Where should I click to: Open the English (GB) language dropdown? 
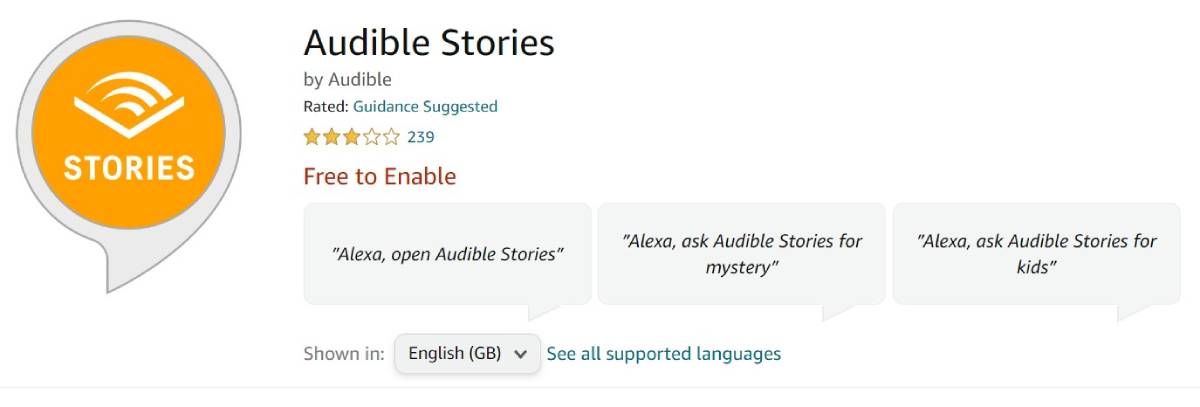tap(467, 354)
